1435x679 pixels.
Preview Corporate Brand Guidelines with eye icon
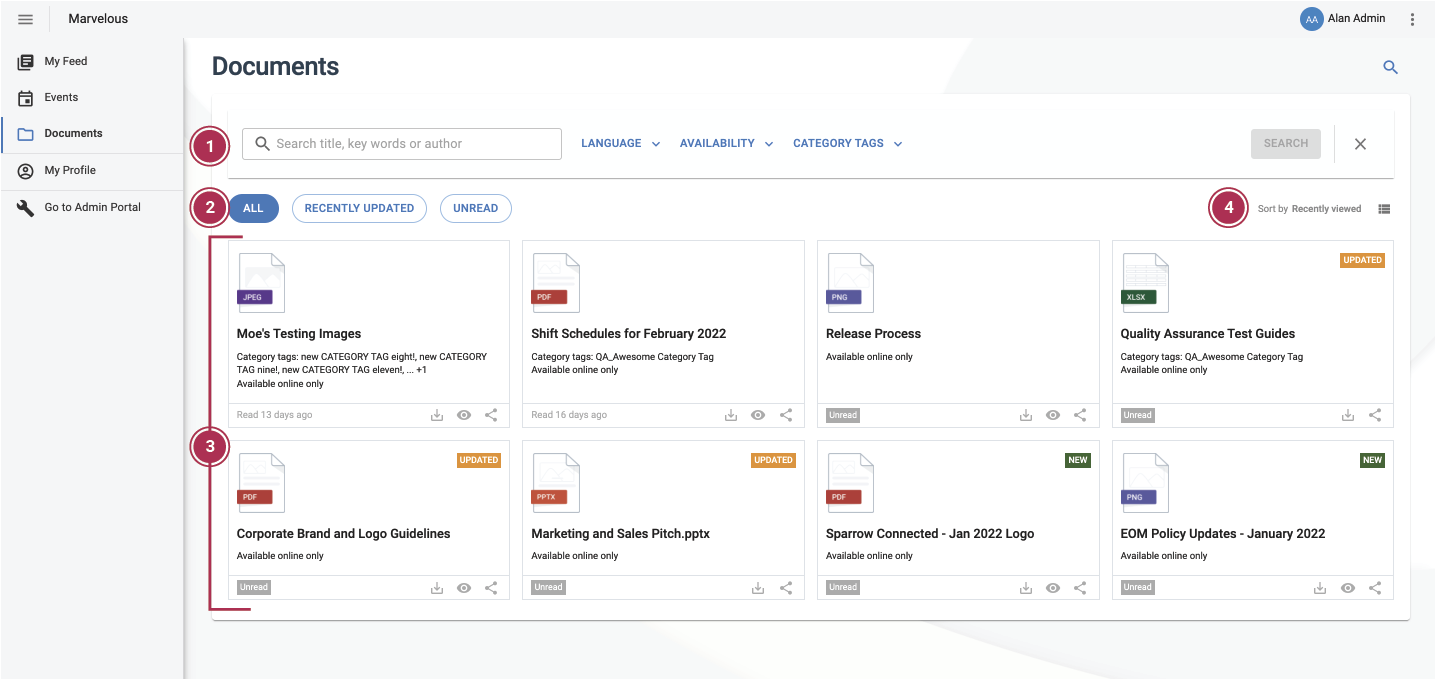(x=464, y=588)
